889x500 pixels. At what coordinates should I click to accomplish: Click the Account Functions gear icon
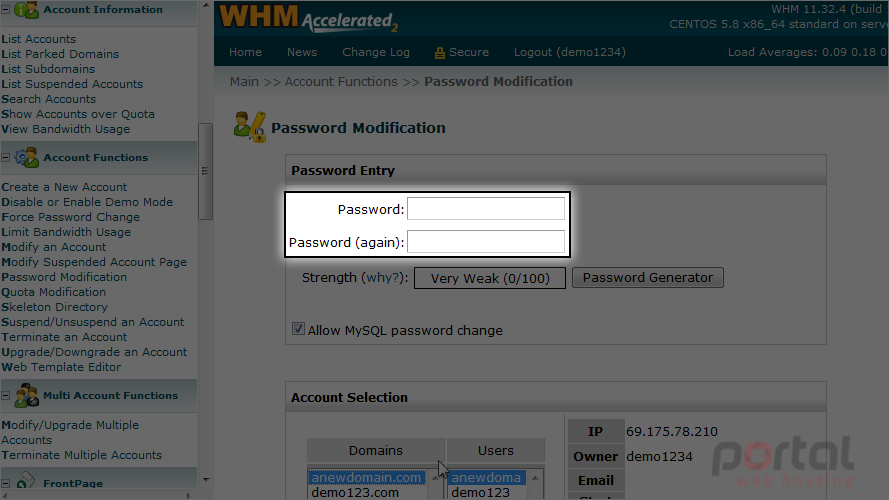(x=26, y=157)
